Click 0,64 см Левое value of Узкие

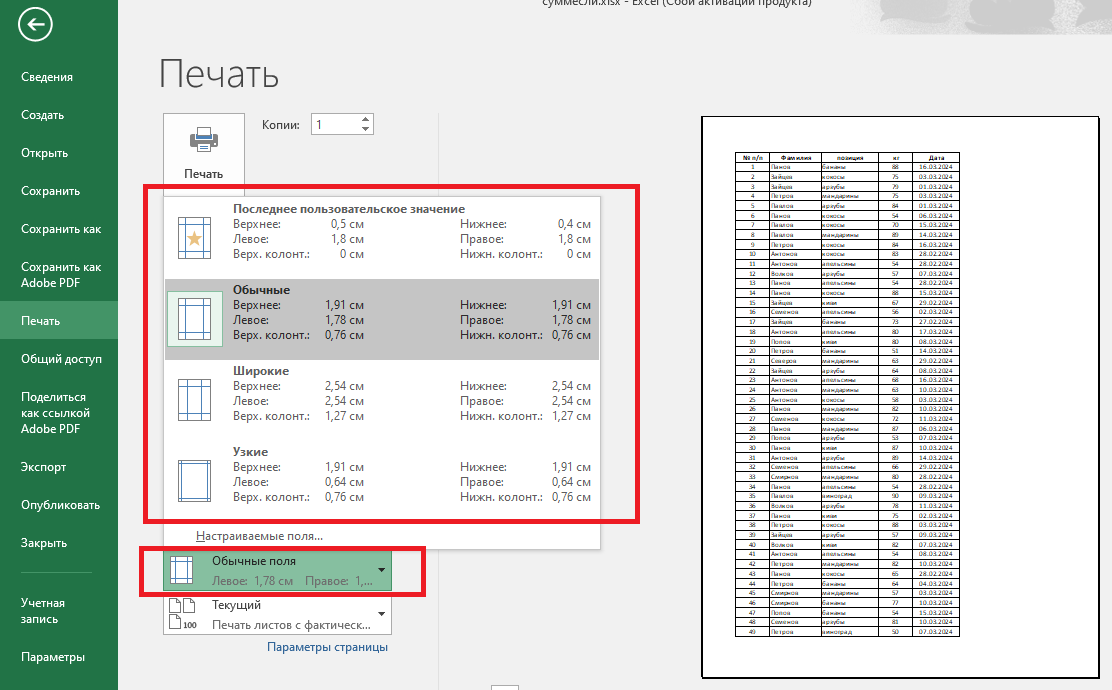(x=345, y=482)
